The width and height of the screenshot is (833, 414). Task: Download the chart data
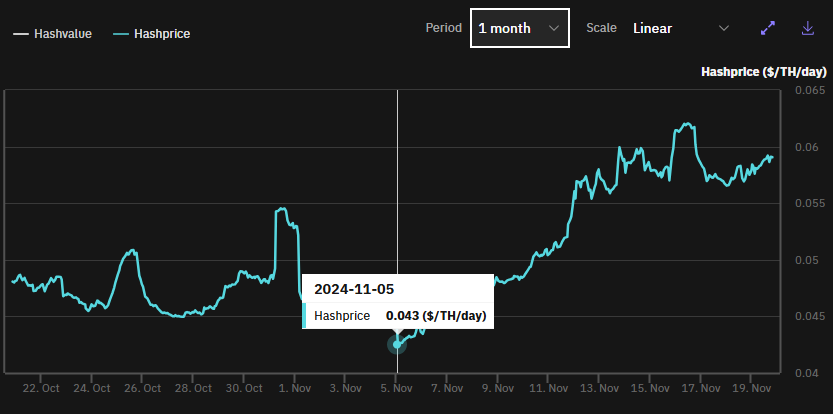coord(808,28)
